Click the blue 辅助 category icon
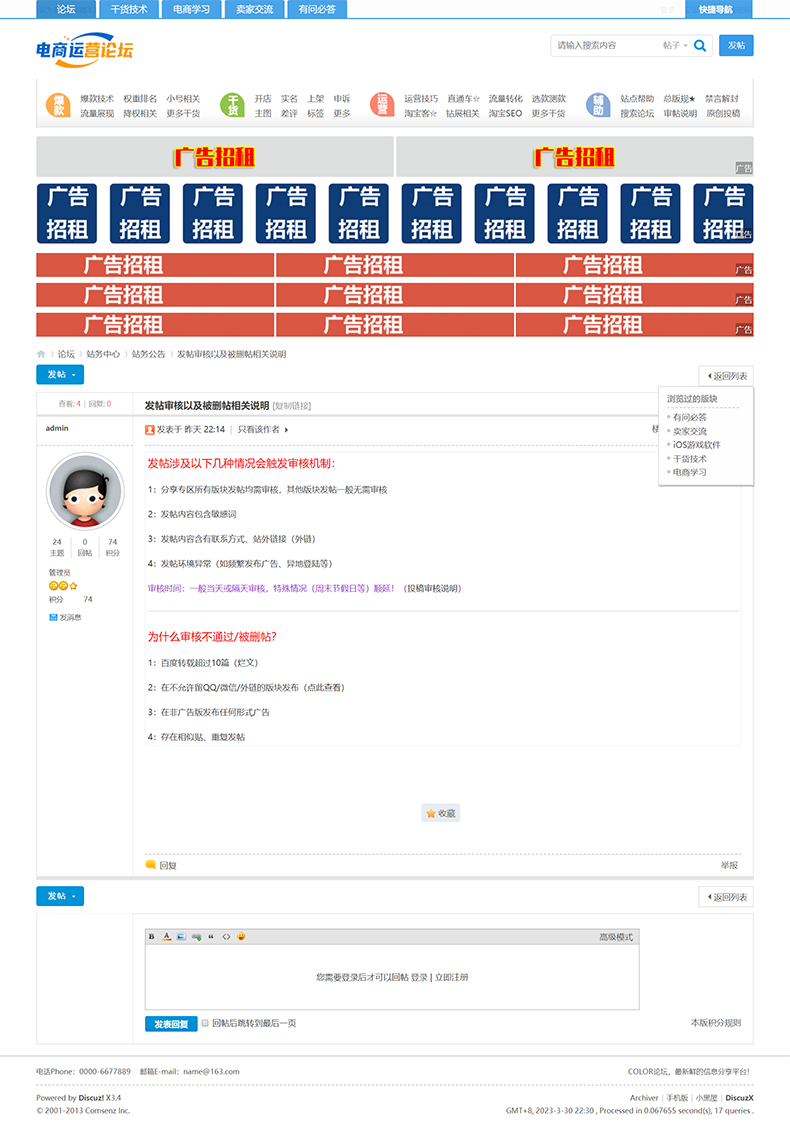The height and width of the screenshot is (1132, 790). (x=598, y=105)
